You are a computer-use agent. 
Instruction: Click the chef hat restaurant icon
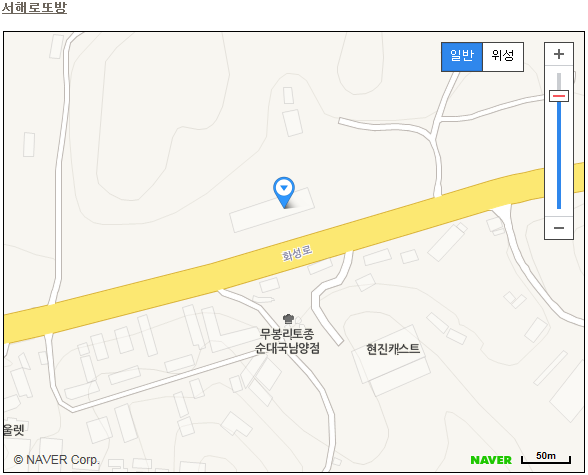point(288,319)
